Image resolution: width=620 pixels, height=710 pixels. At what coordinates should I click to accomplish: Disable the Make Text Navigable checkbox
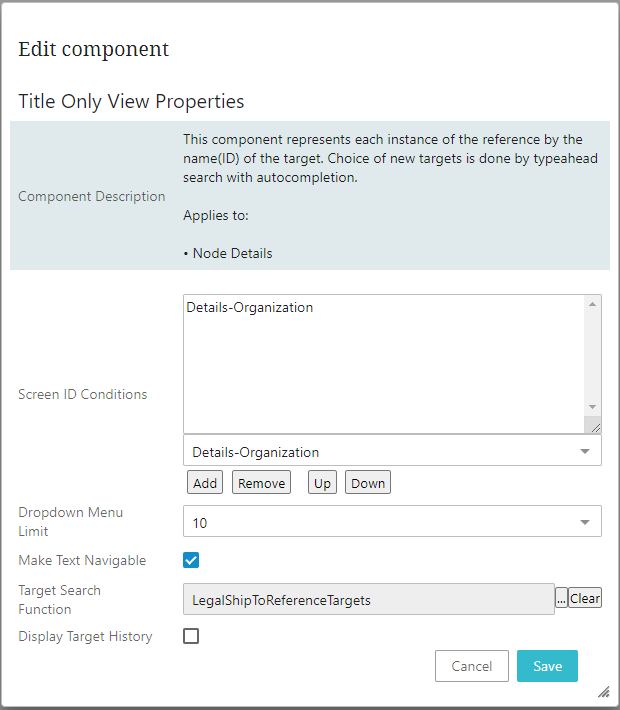click(x=191, y=560)
